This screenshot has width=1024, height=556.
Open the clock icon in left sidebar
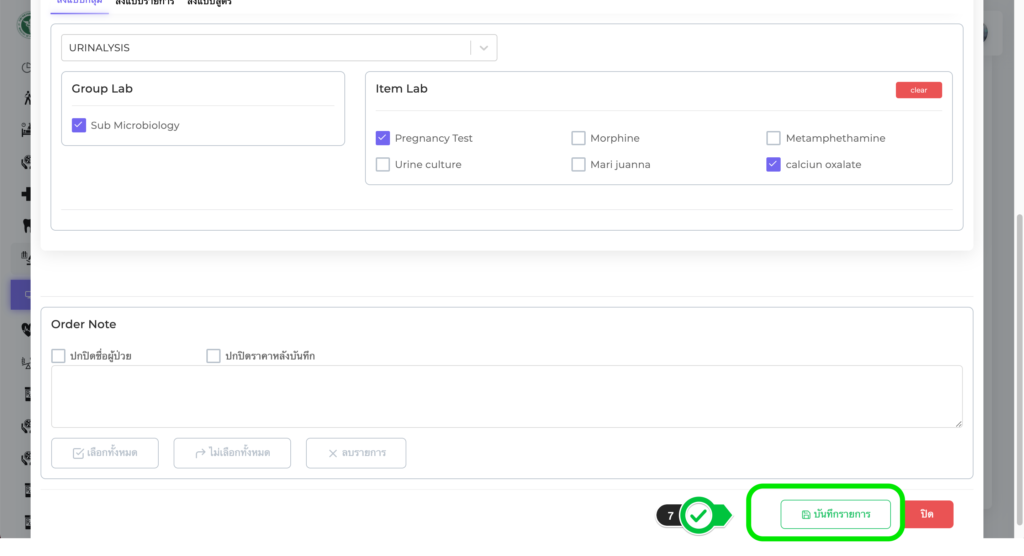(26, 68)
